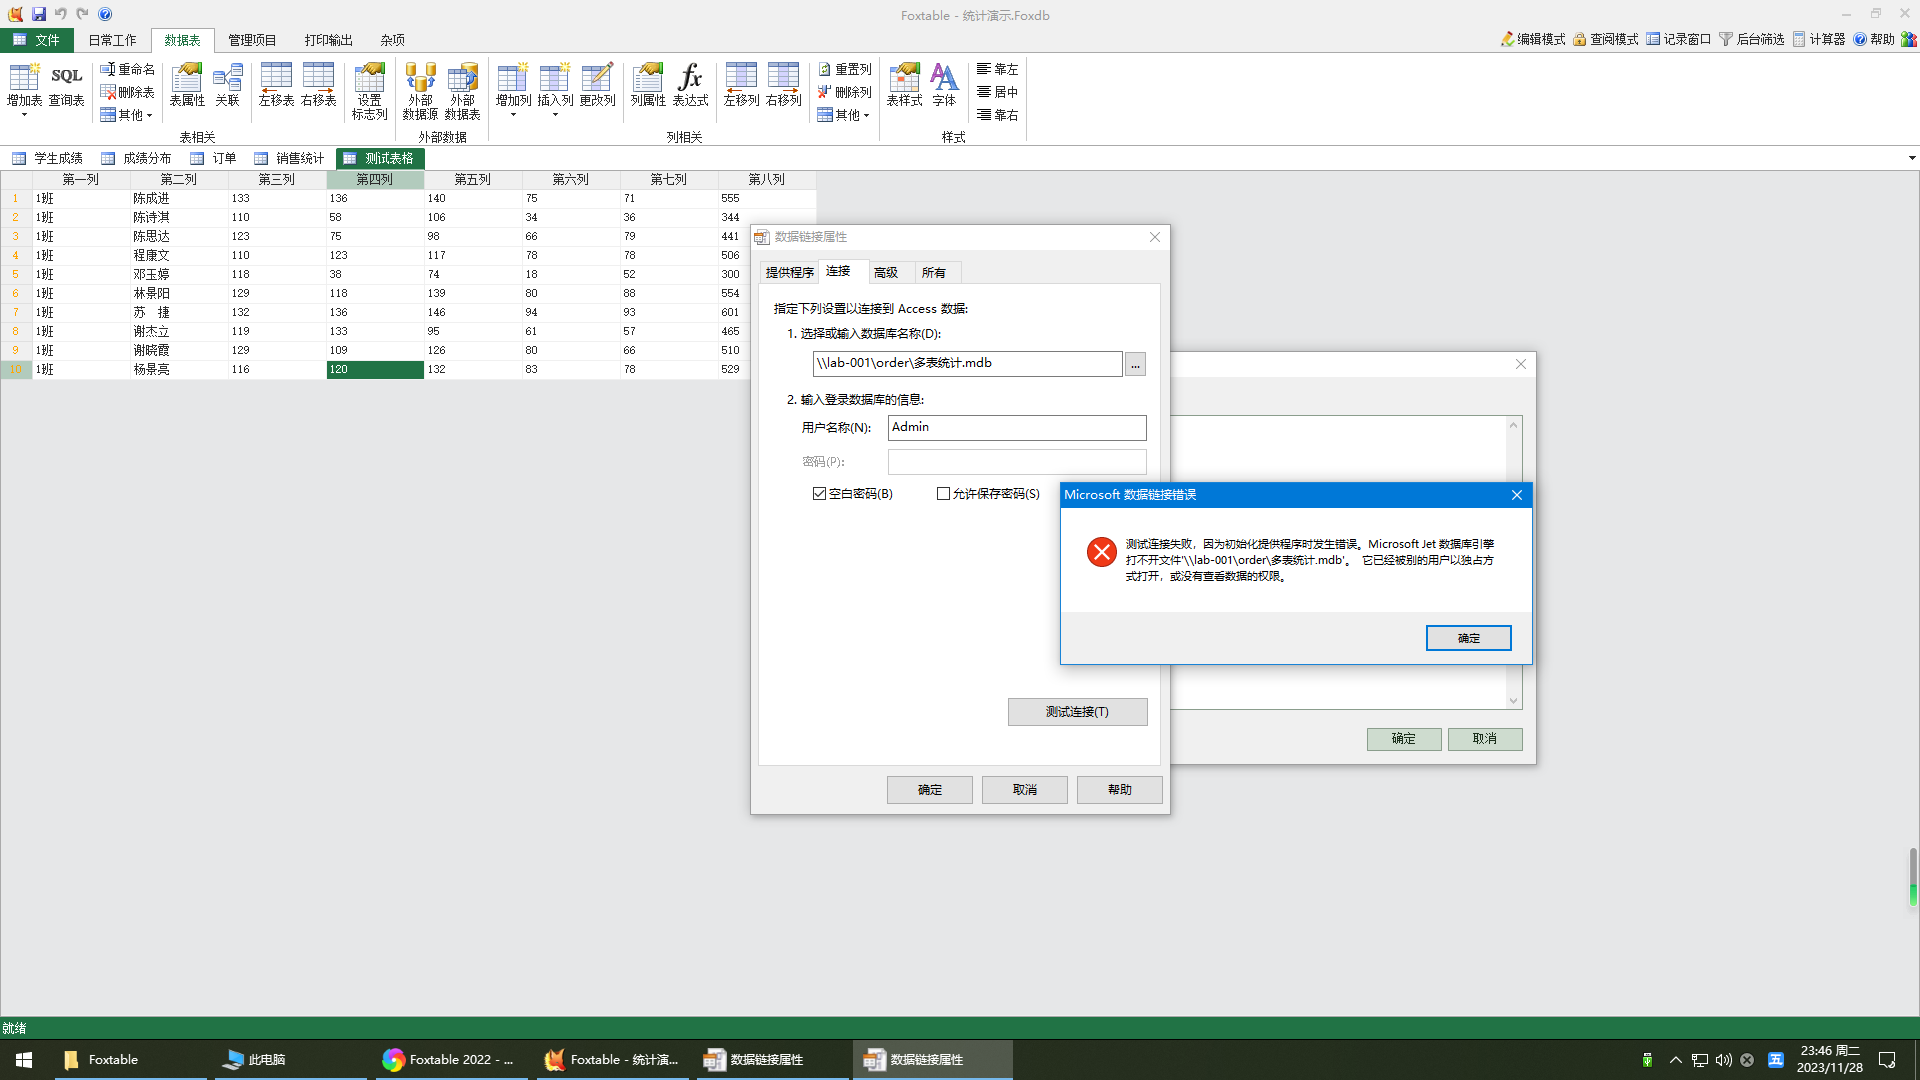Screen dimensions: 1920x1080
Task: Open 表属性 table properties
Action: [x=187, y=84]
